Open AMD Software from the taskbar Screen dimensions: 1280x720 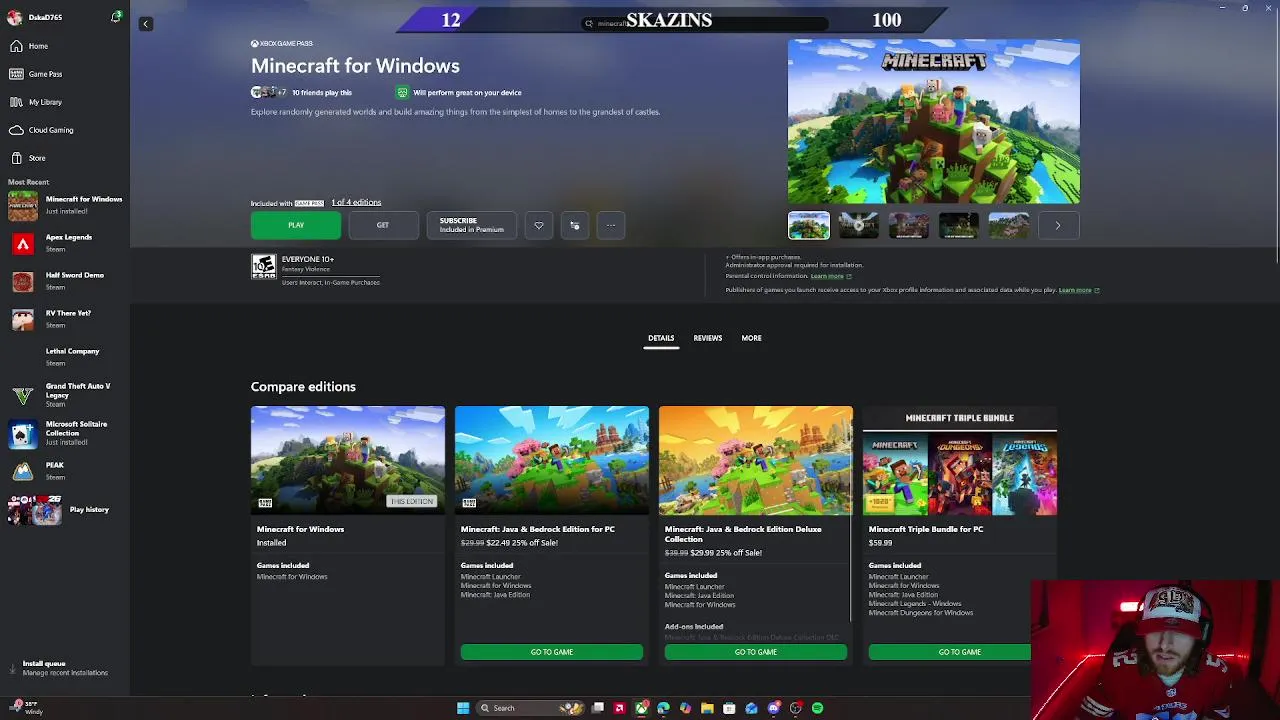click(x=620, y=708)
